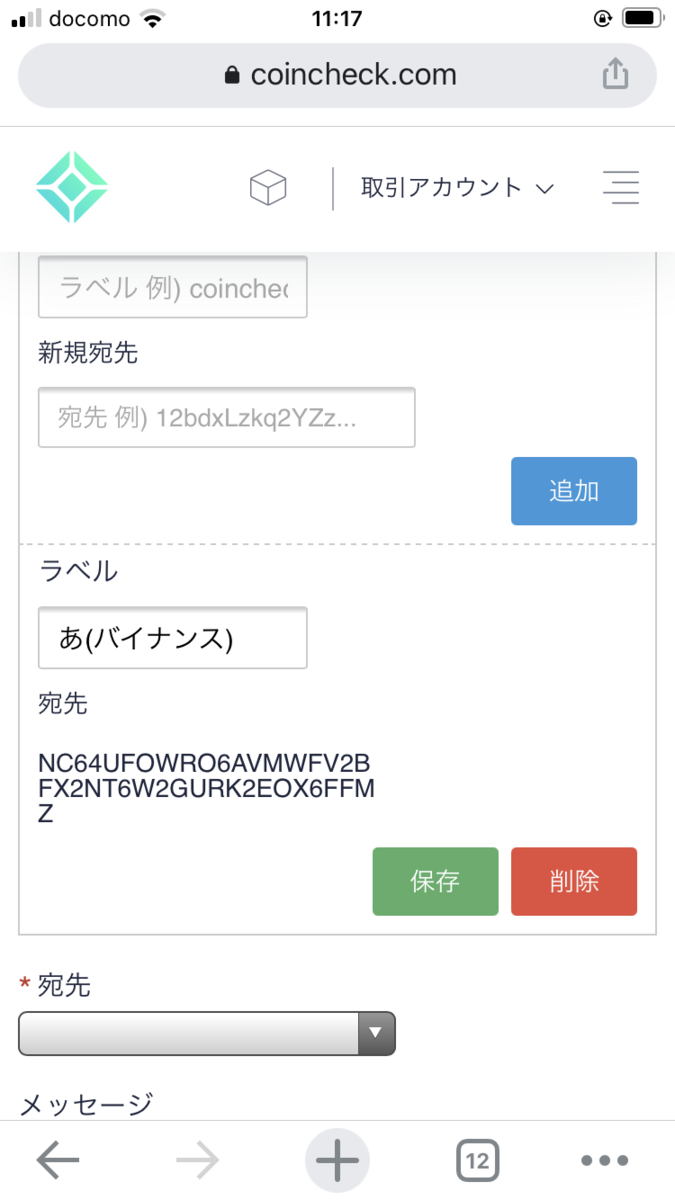Select 取引アカウント in the header
Image resolution: width=675 pixels, height=1200 pixels.
click(x=440, y=188)
